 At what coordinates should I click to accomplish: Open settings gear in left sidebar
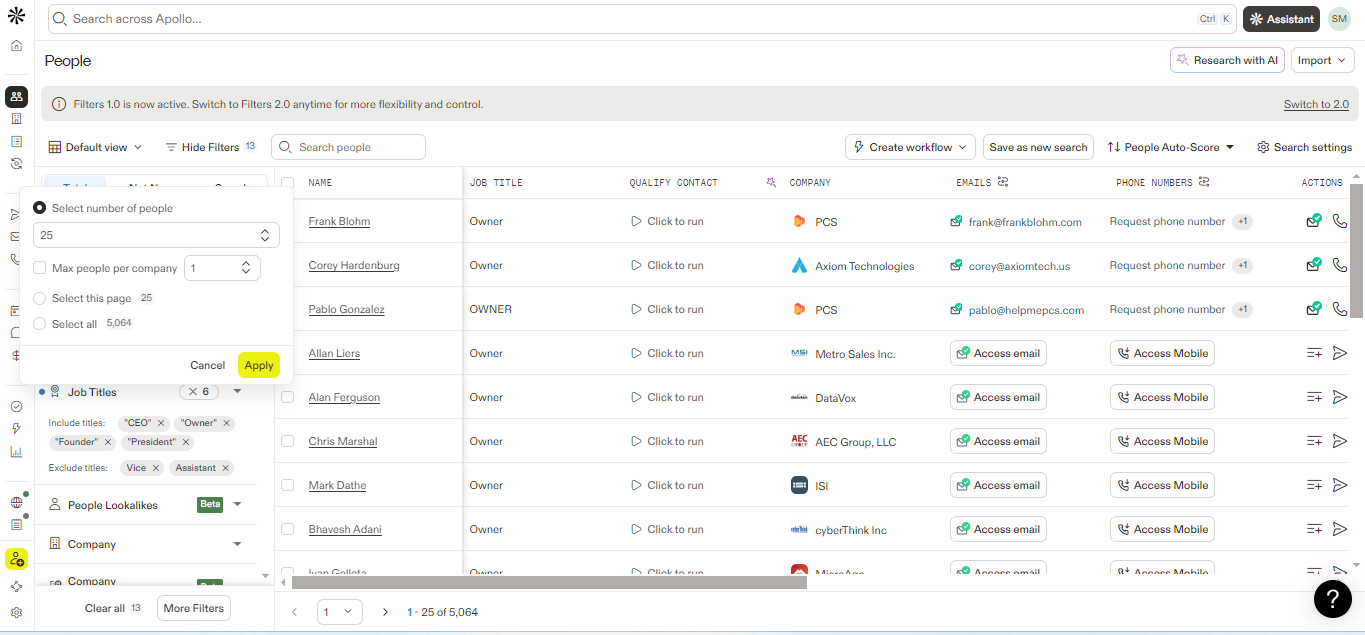(16, 613)
